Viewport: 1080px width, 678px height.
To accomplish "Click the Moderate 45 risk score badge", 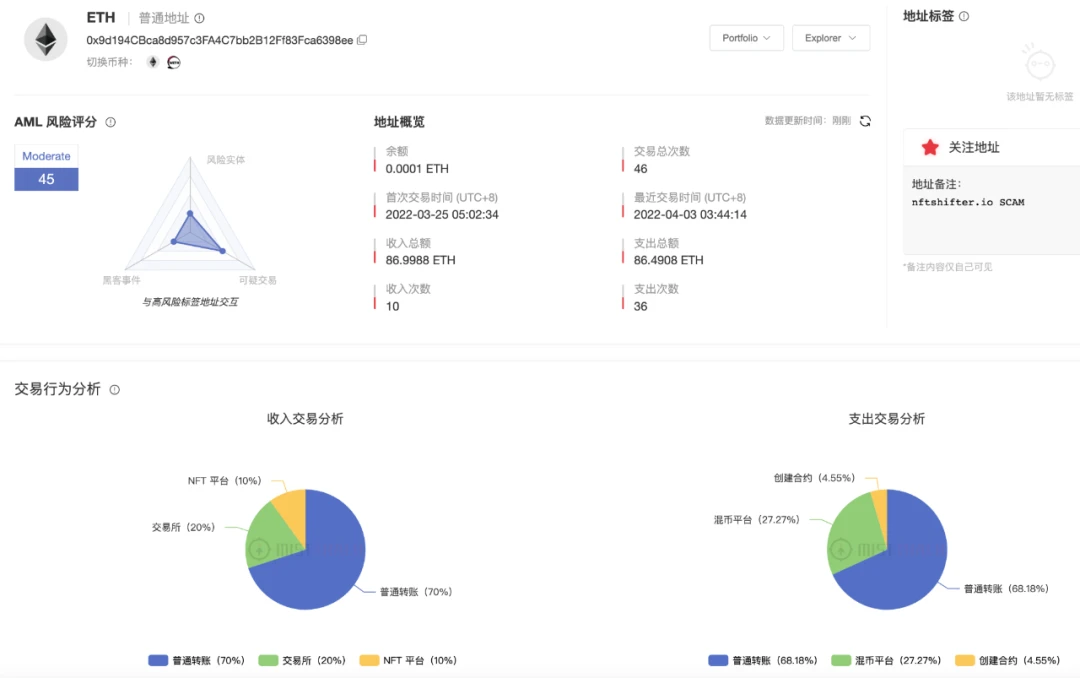I will (46, 167).
